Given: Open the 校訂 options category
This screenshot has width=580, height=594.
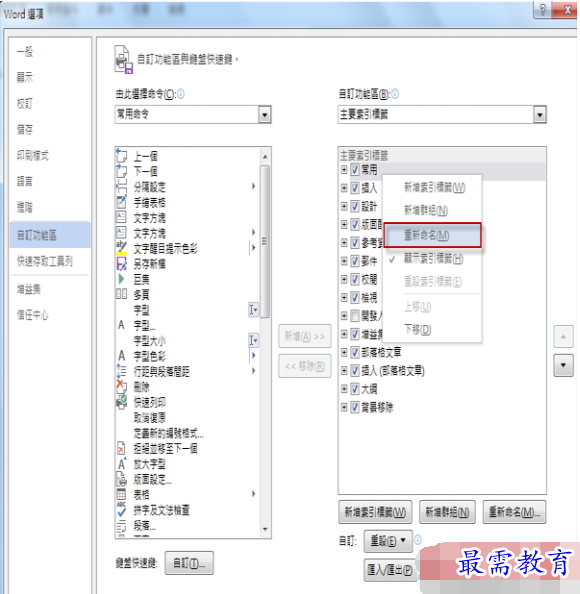Looking at the screenshot, I should 50,103.
